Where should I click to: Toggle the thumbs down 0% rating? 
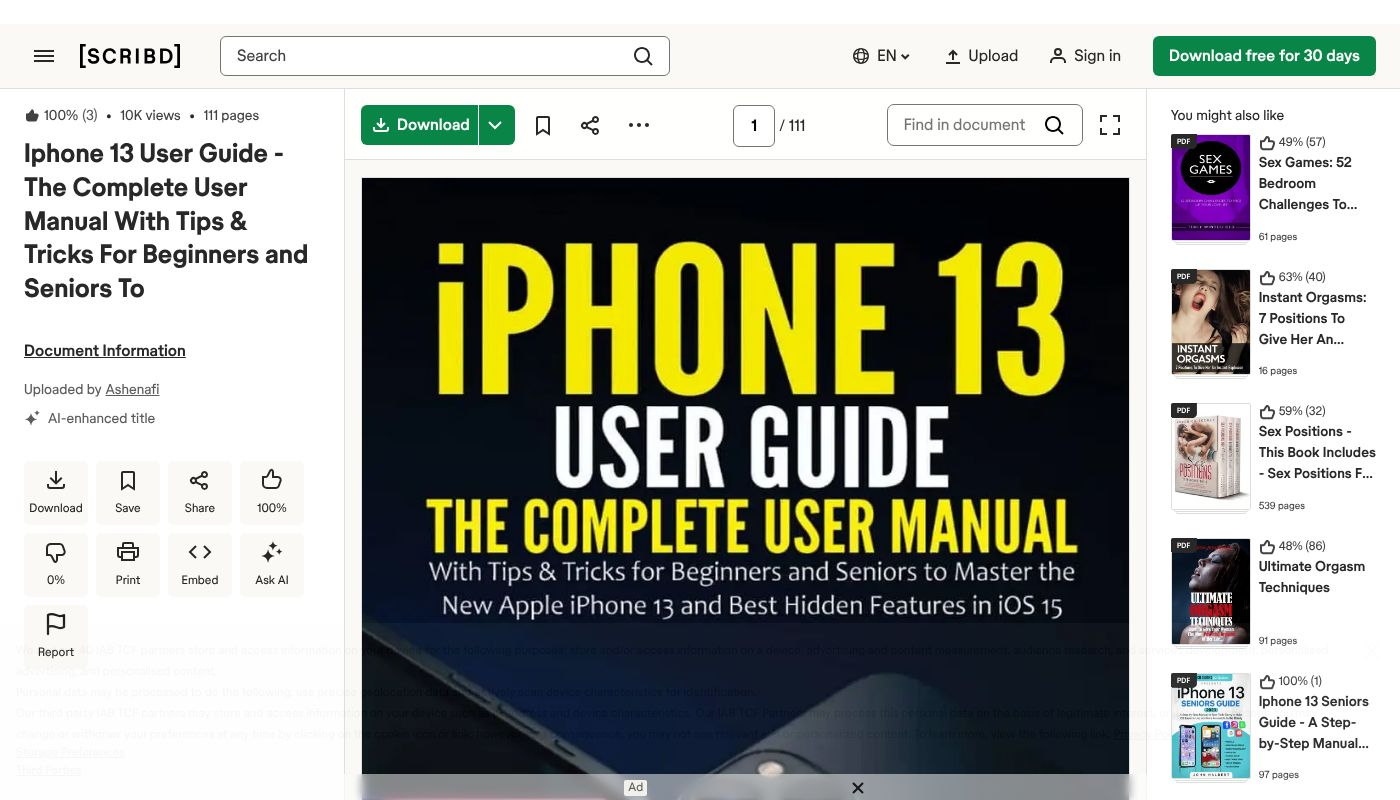(56, 564)
